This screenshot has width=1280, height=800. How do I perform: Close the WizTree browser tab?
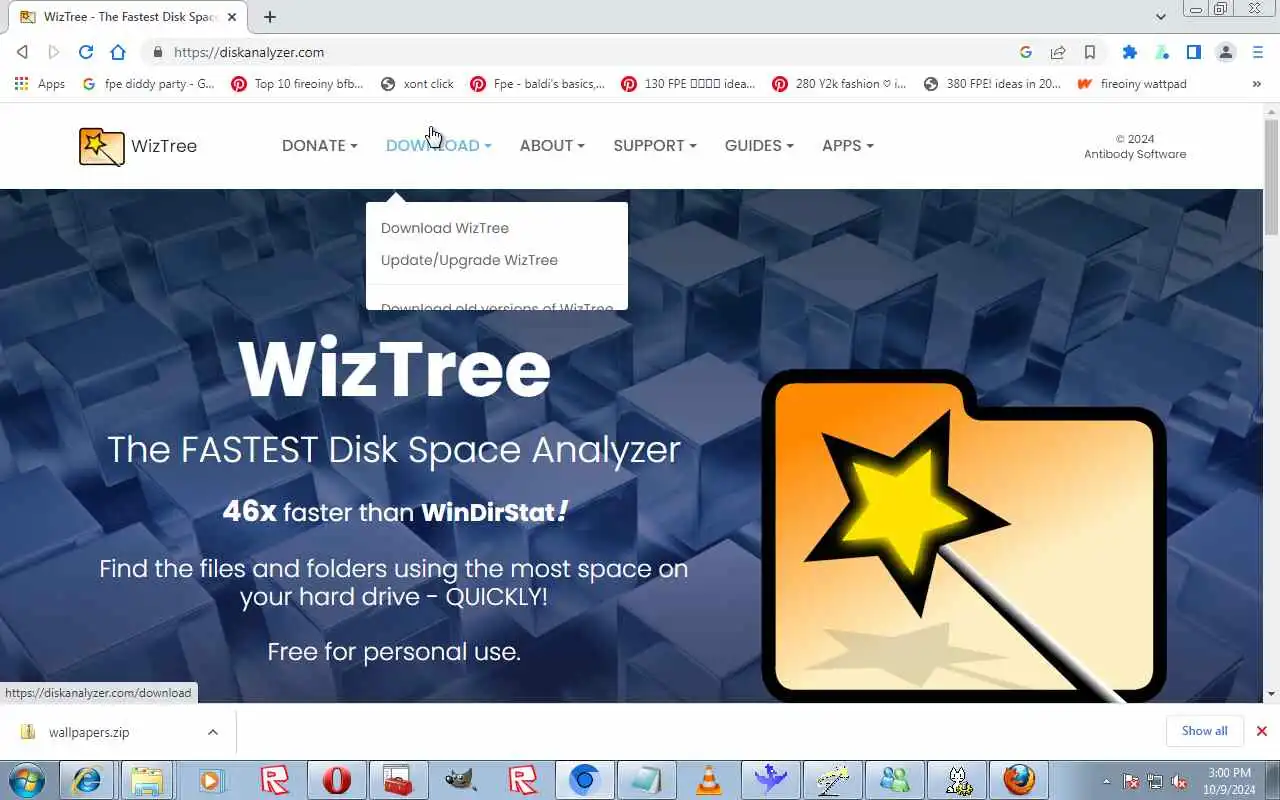(233, 17)
